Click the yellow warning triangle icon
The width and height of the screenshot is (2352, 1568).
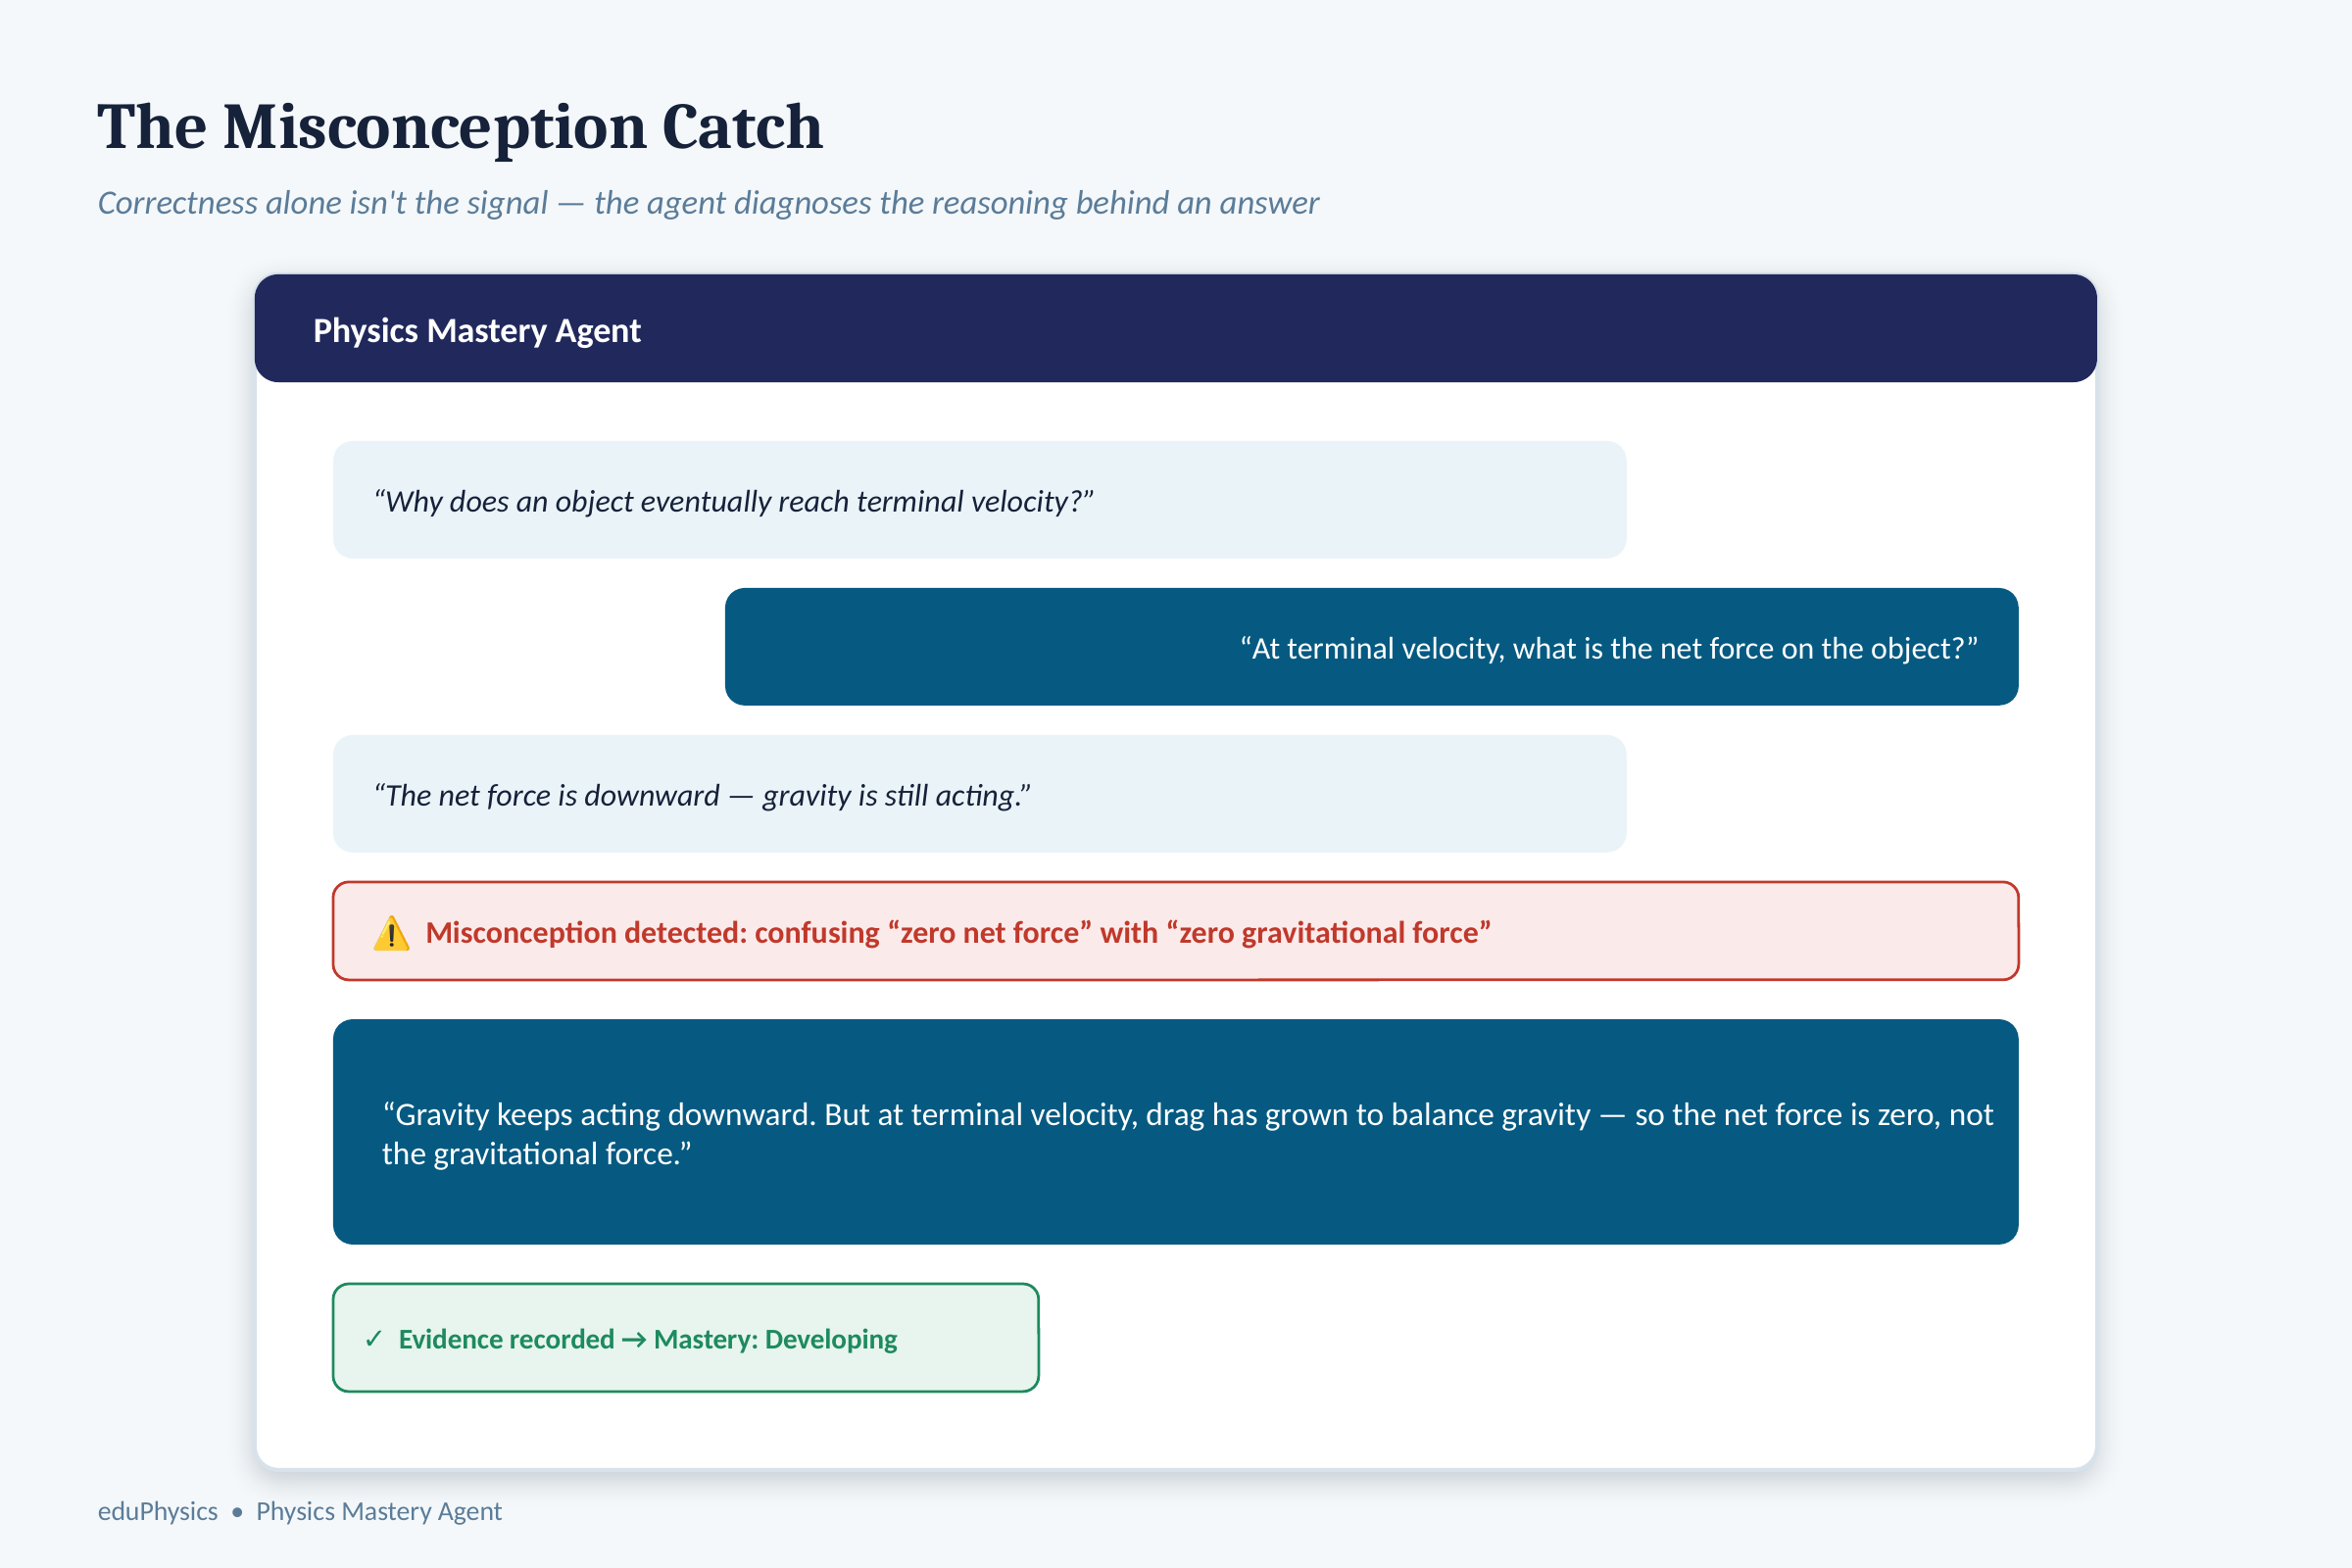(x=391, y=933)
